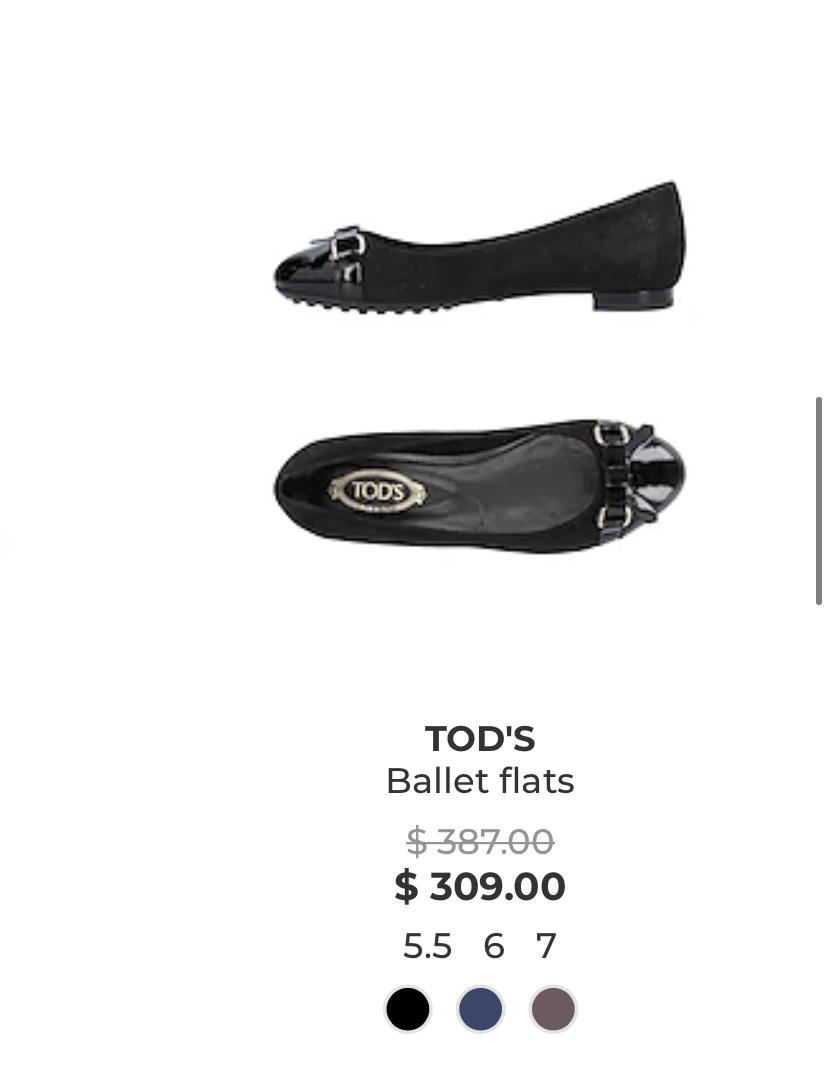The height and width of the screenshot is (1075, 828).
Task: Open the TOD'S brand name link
Action: coord(480,739)
